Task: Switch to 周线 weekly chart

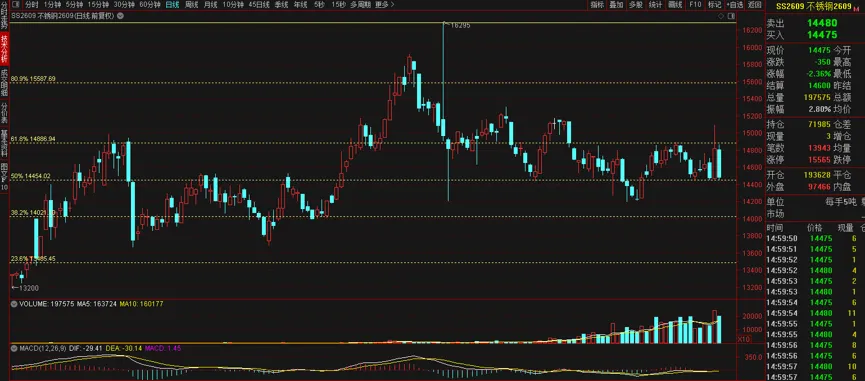Action: (191, 4)
